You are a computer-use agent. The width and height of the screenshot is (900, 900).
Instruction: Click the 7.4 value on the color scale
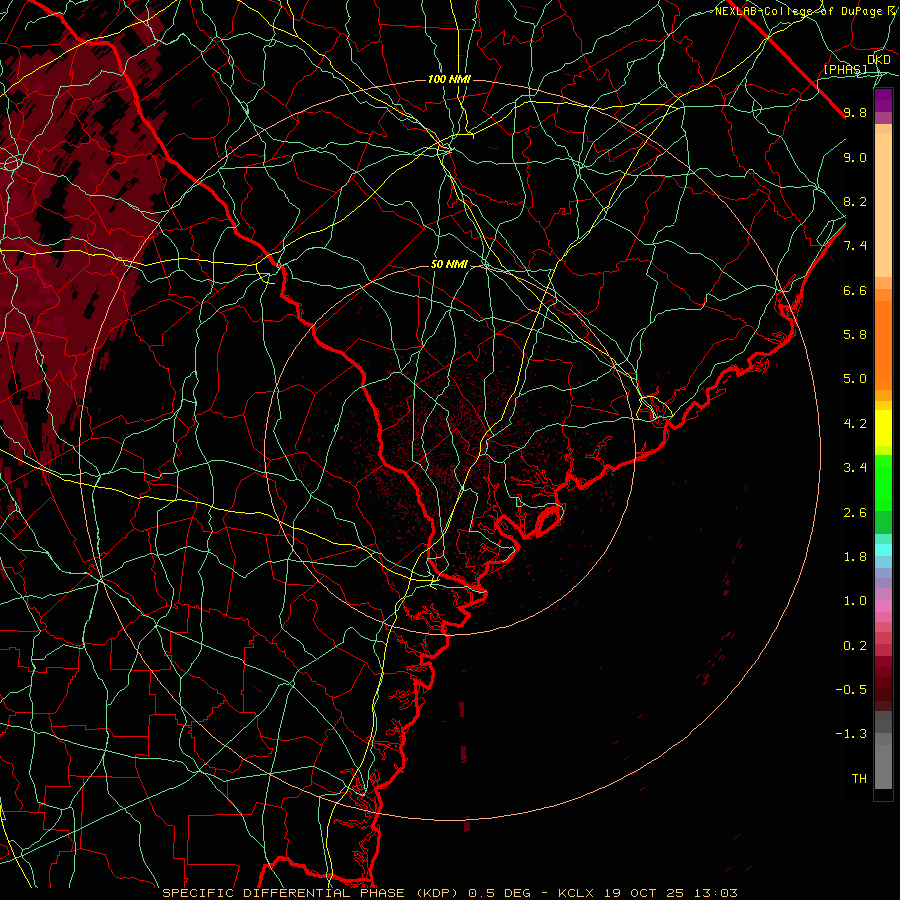[855, 246]
